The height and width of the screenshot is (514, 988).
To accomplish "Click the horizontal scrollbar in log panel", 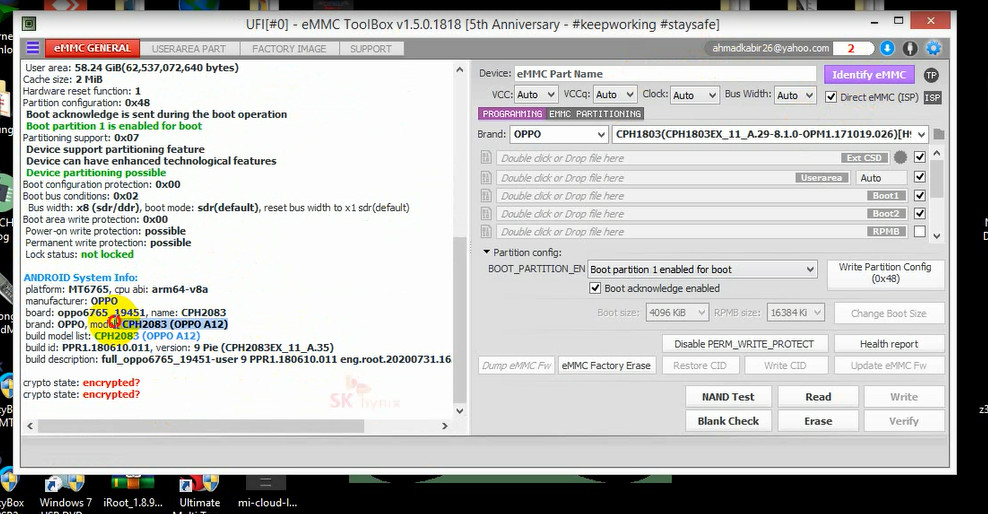I will click(200, 426).
